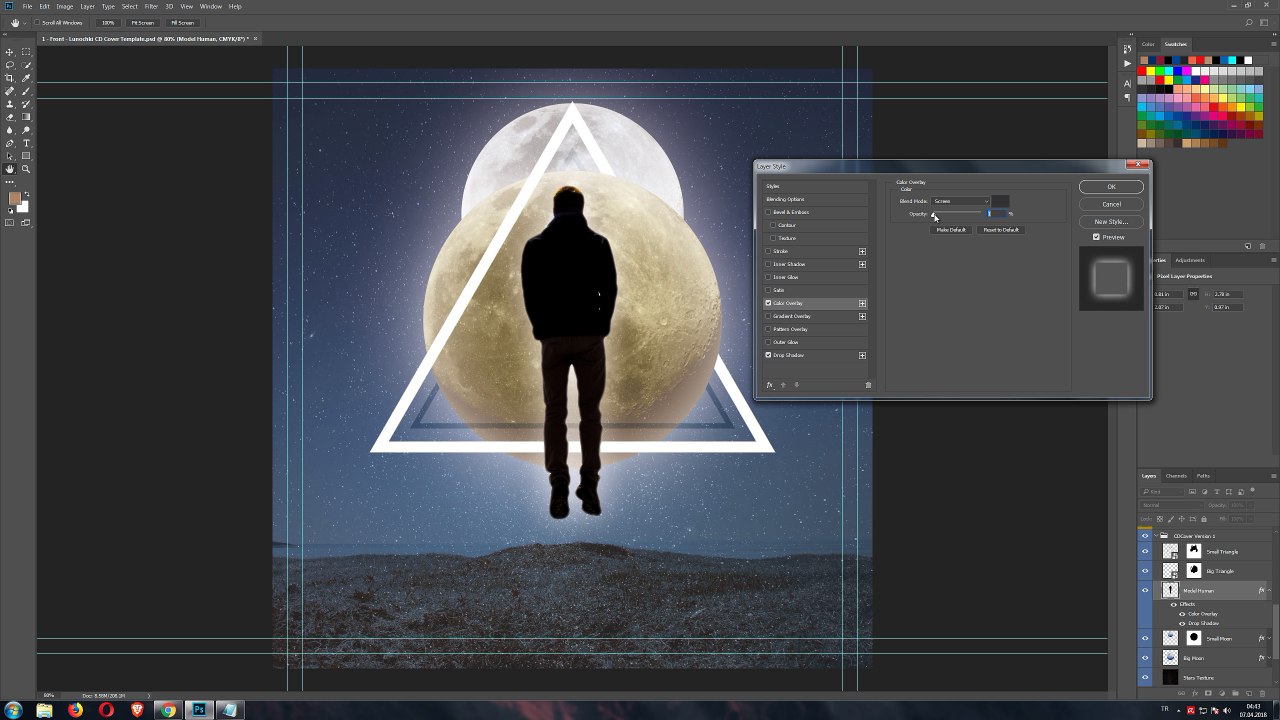Toggle Scroll All Windows checkbox
The width and height of the screenshot is (1280, 720).
(38, 22)
